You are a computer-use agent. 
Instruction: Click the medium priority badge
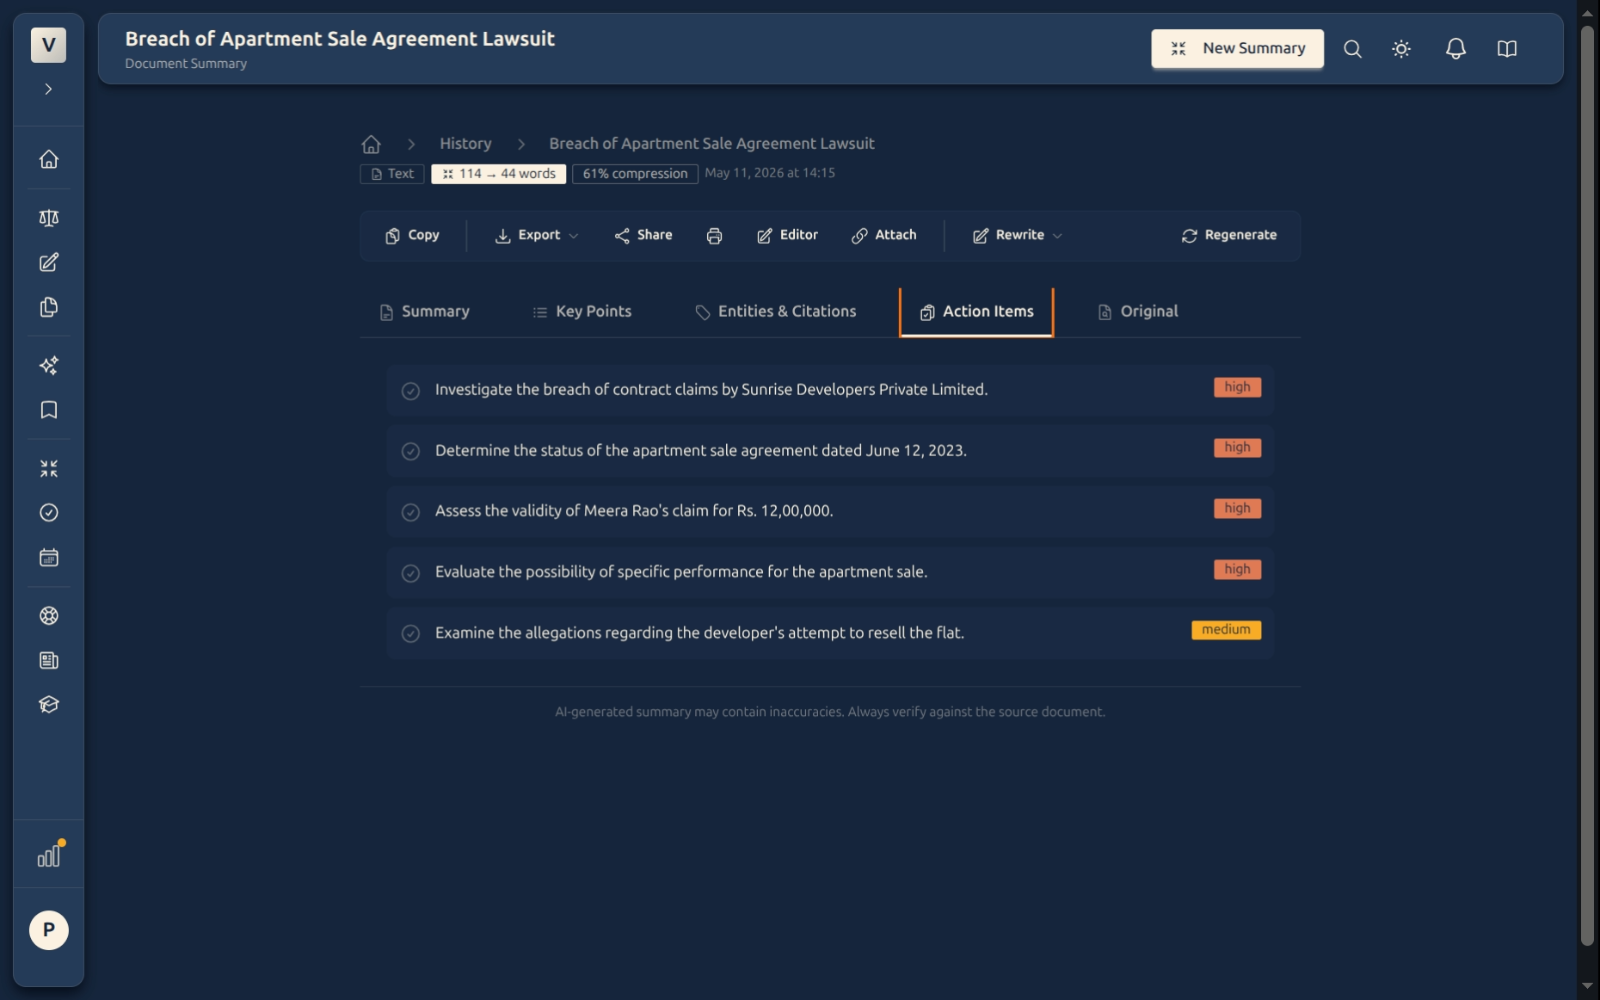[x=1226, y=630]
